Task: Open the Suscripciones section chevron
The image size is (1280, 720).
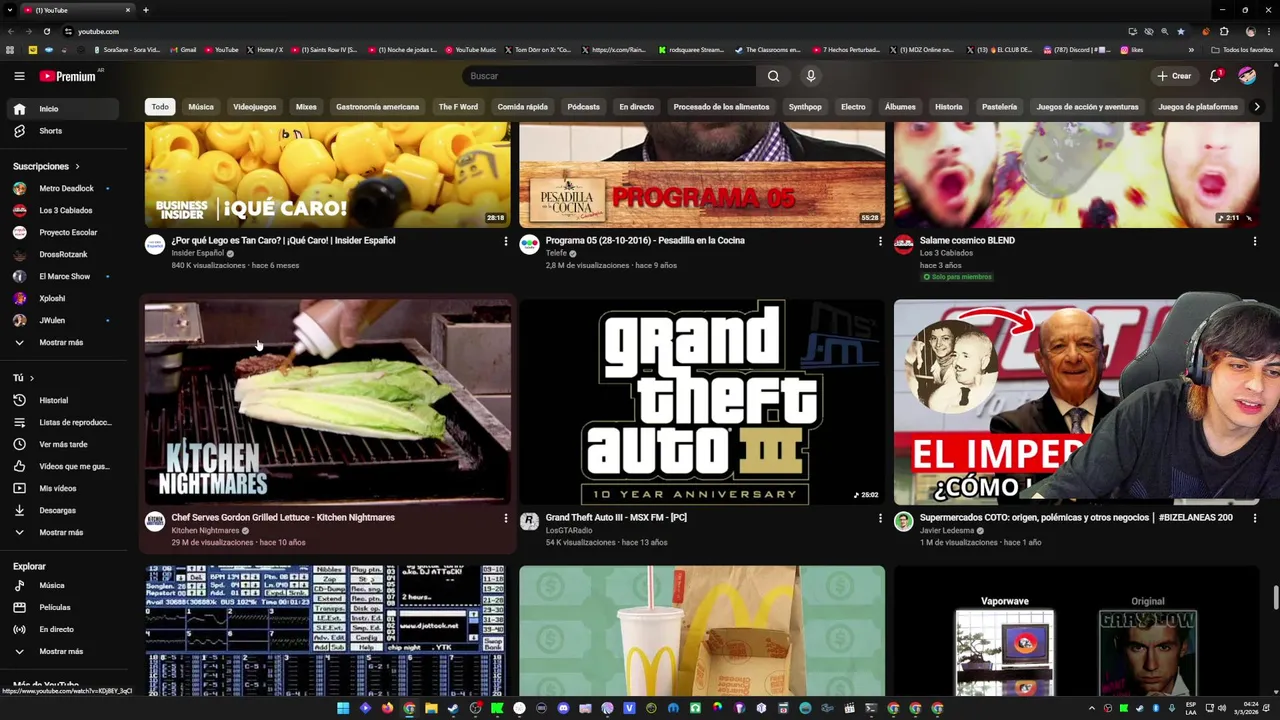Action: click(x=77, y=166)
